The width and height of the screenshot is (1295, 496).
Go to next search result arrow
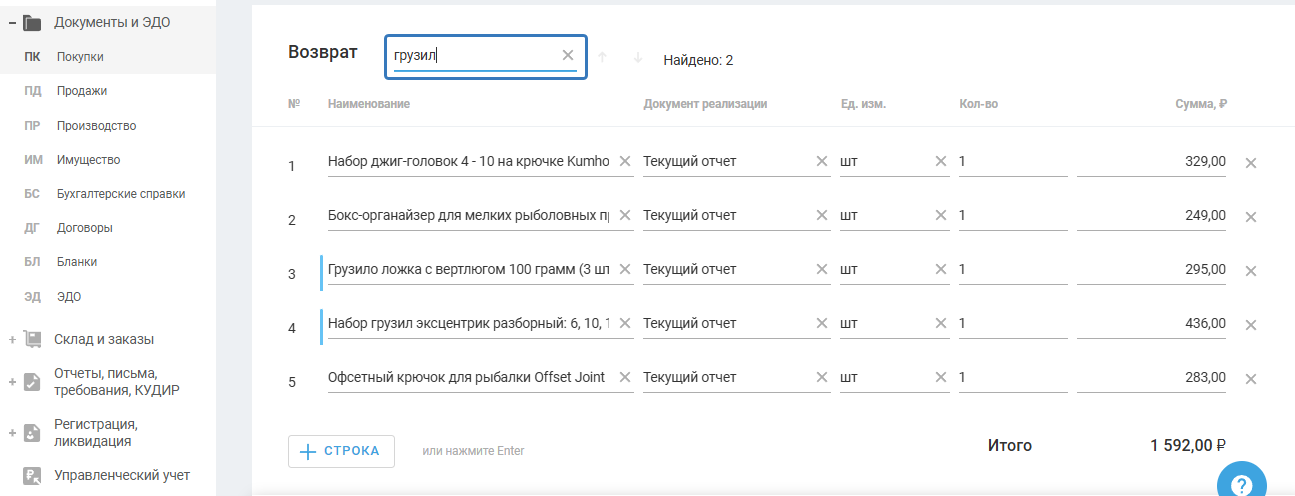[638, 58]
